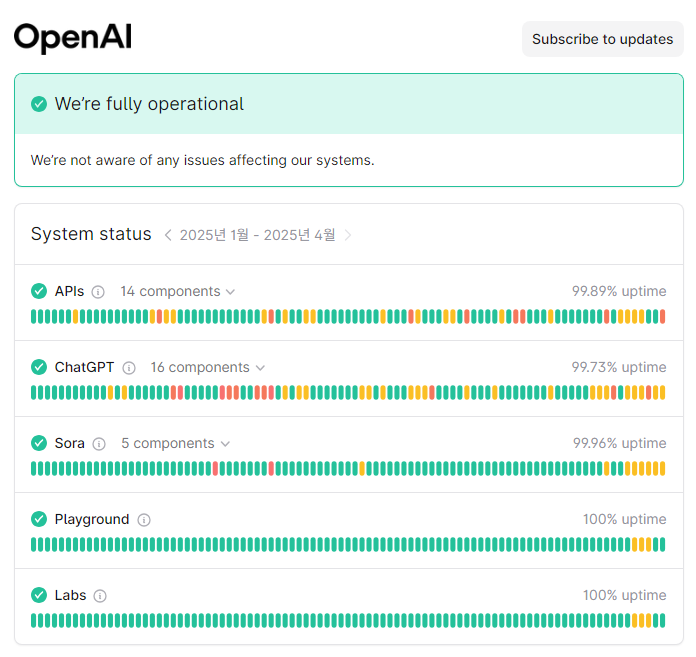Go to next date range in System status

pos(348,235)
